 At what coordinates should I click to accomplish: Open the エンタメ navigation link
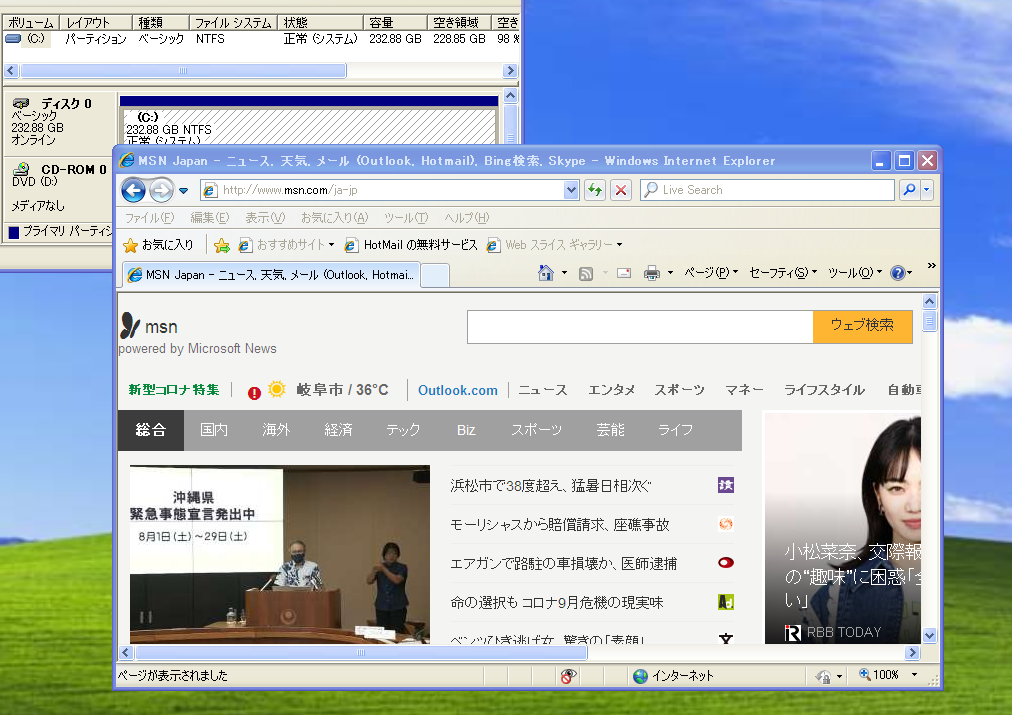pos(611,390)
